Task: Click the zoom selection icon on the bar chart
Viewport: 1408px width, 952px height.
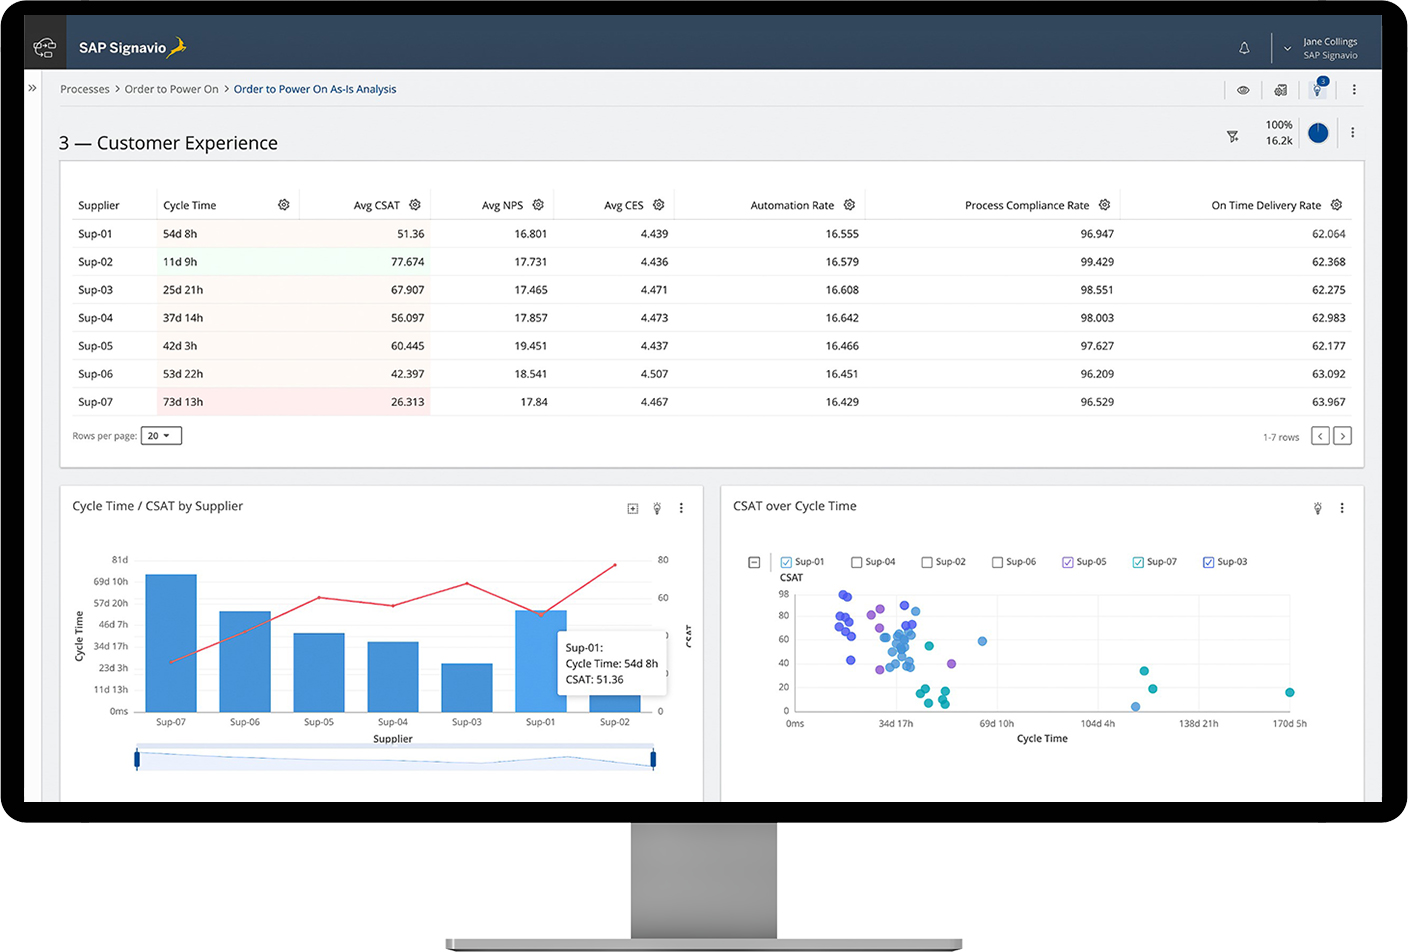Action: tap(632, 508)
